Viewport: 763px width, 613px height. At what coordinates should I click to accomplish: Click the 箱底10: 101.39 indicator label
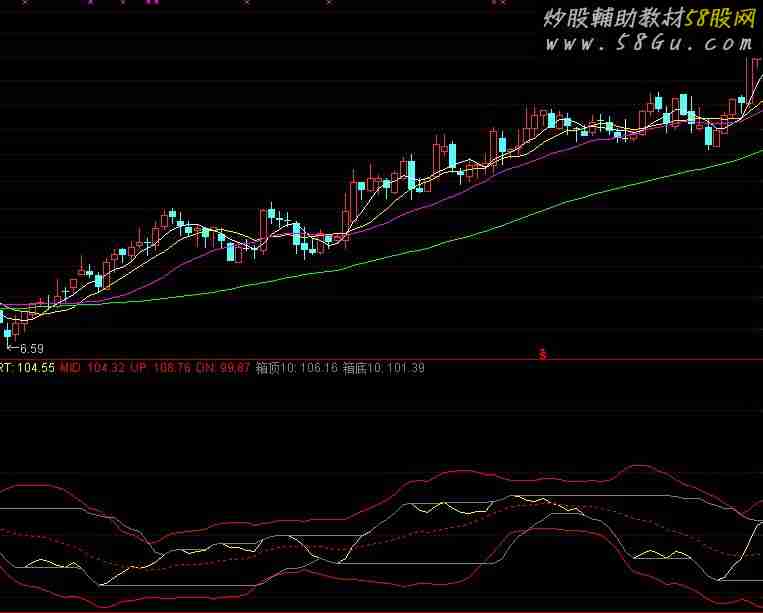click(x=384, y=368)
